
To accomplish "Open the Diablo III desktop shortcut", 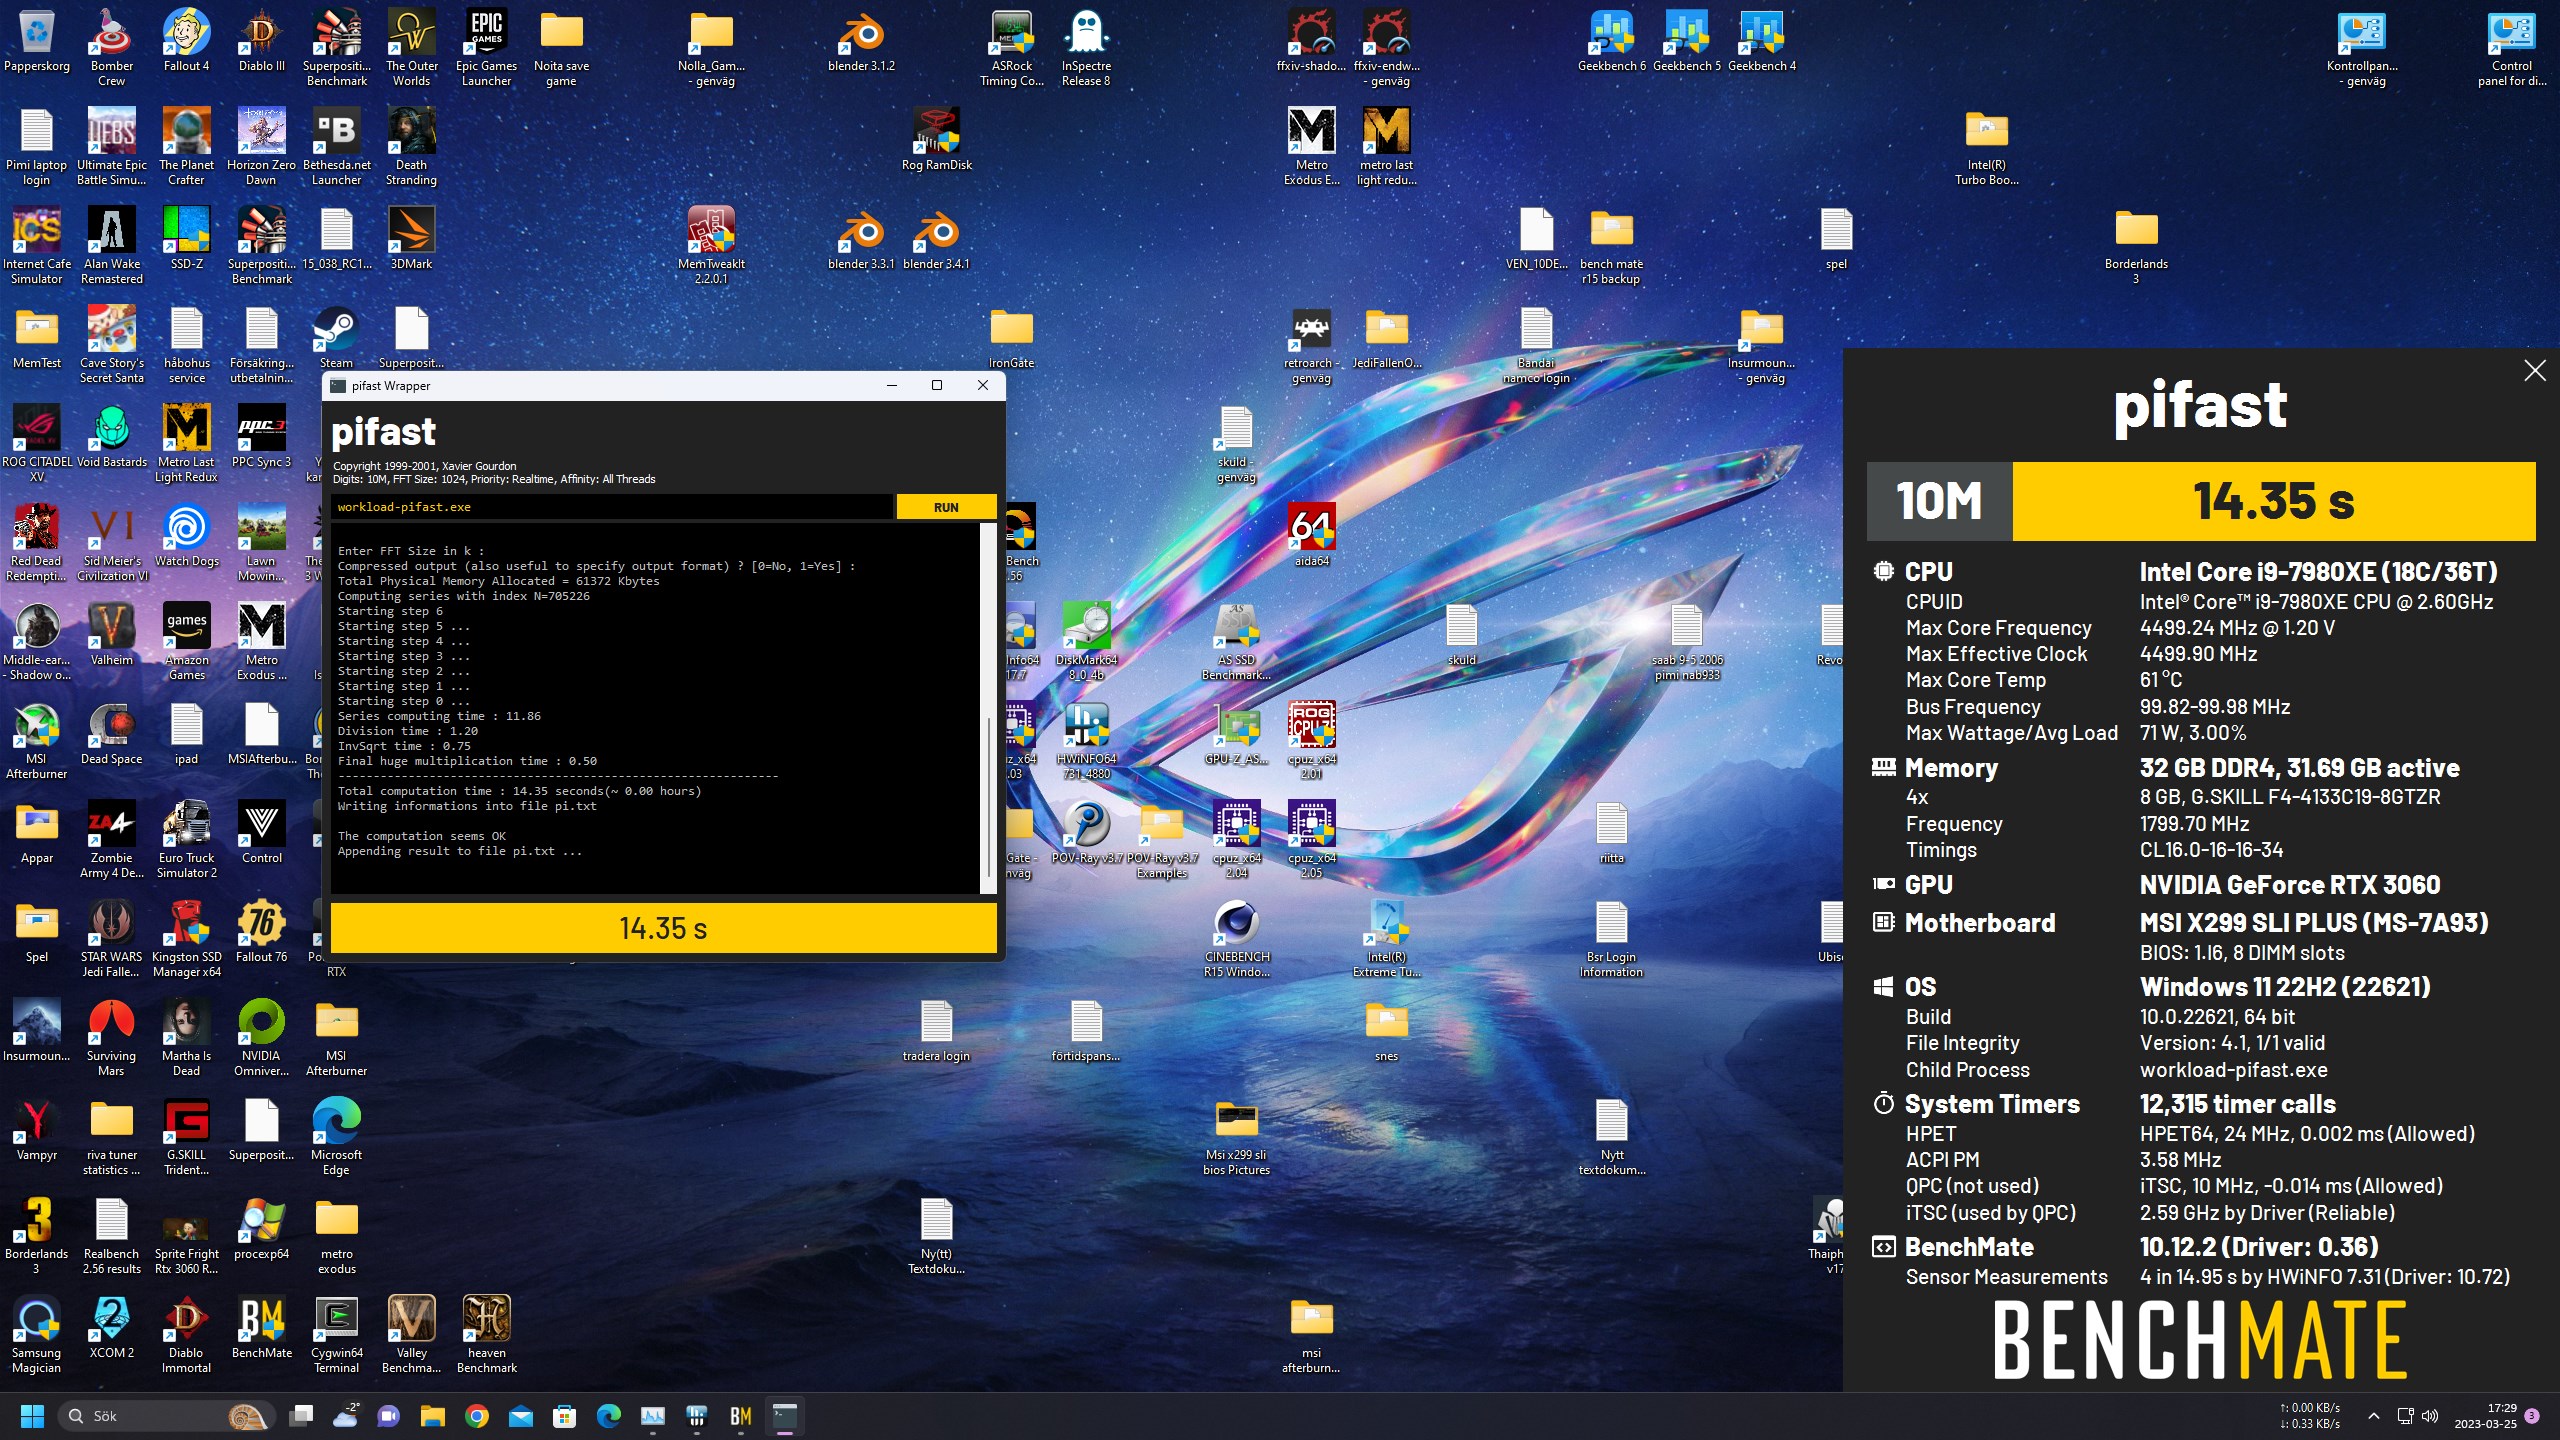I will (262, 43).
